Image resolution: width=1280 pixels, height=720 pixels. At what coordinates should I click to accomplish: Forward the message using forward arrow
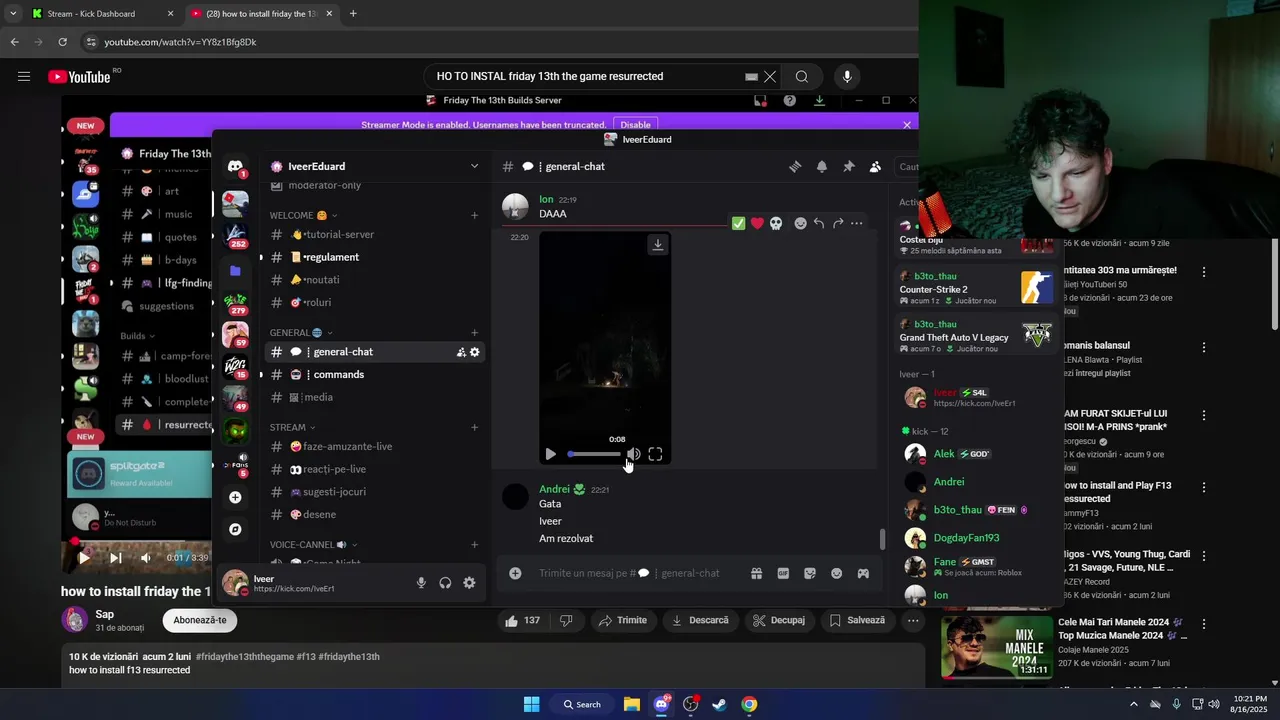coord(838,223)
